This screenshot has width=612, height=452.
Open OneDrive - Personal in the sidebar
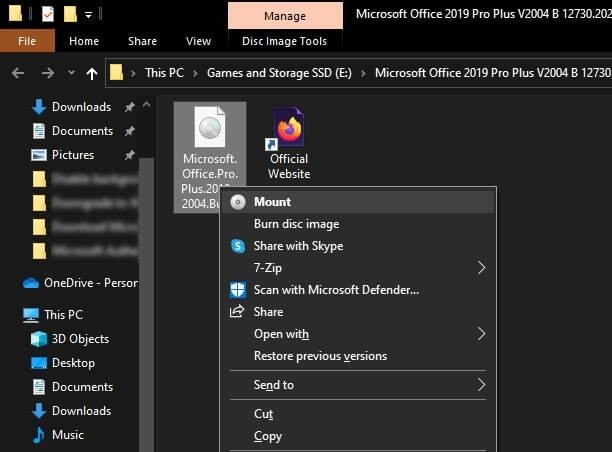[80, 283]
